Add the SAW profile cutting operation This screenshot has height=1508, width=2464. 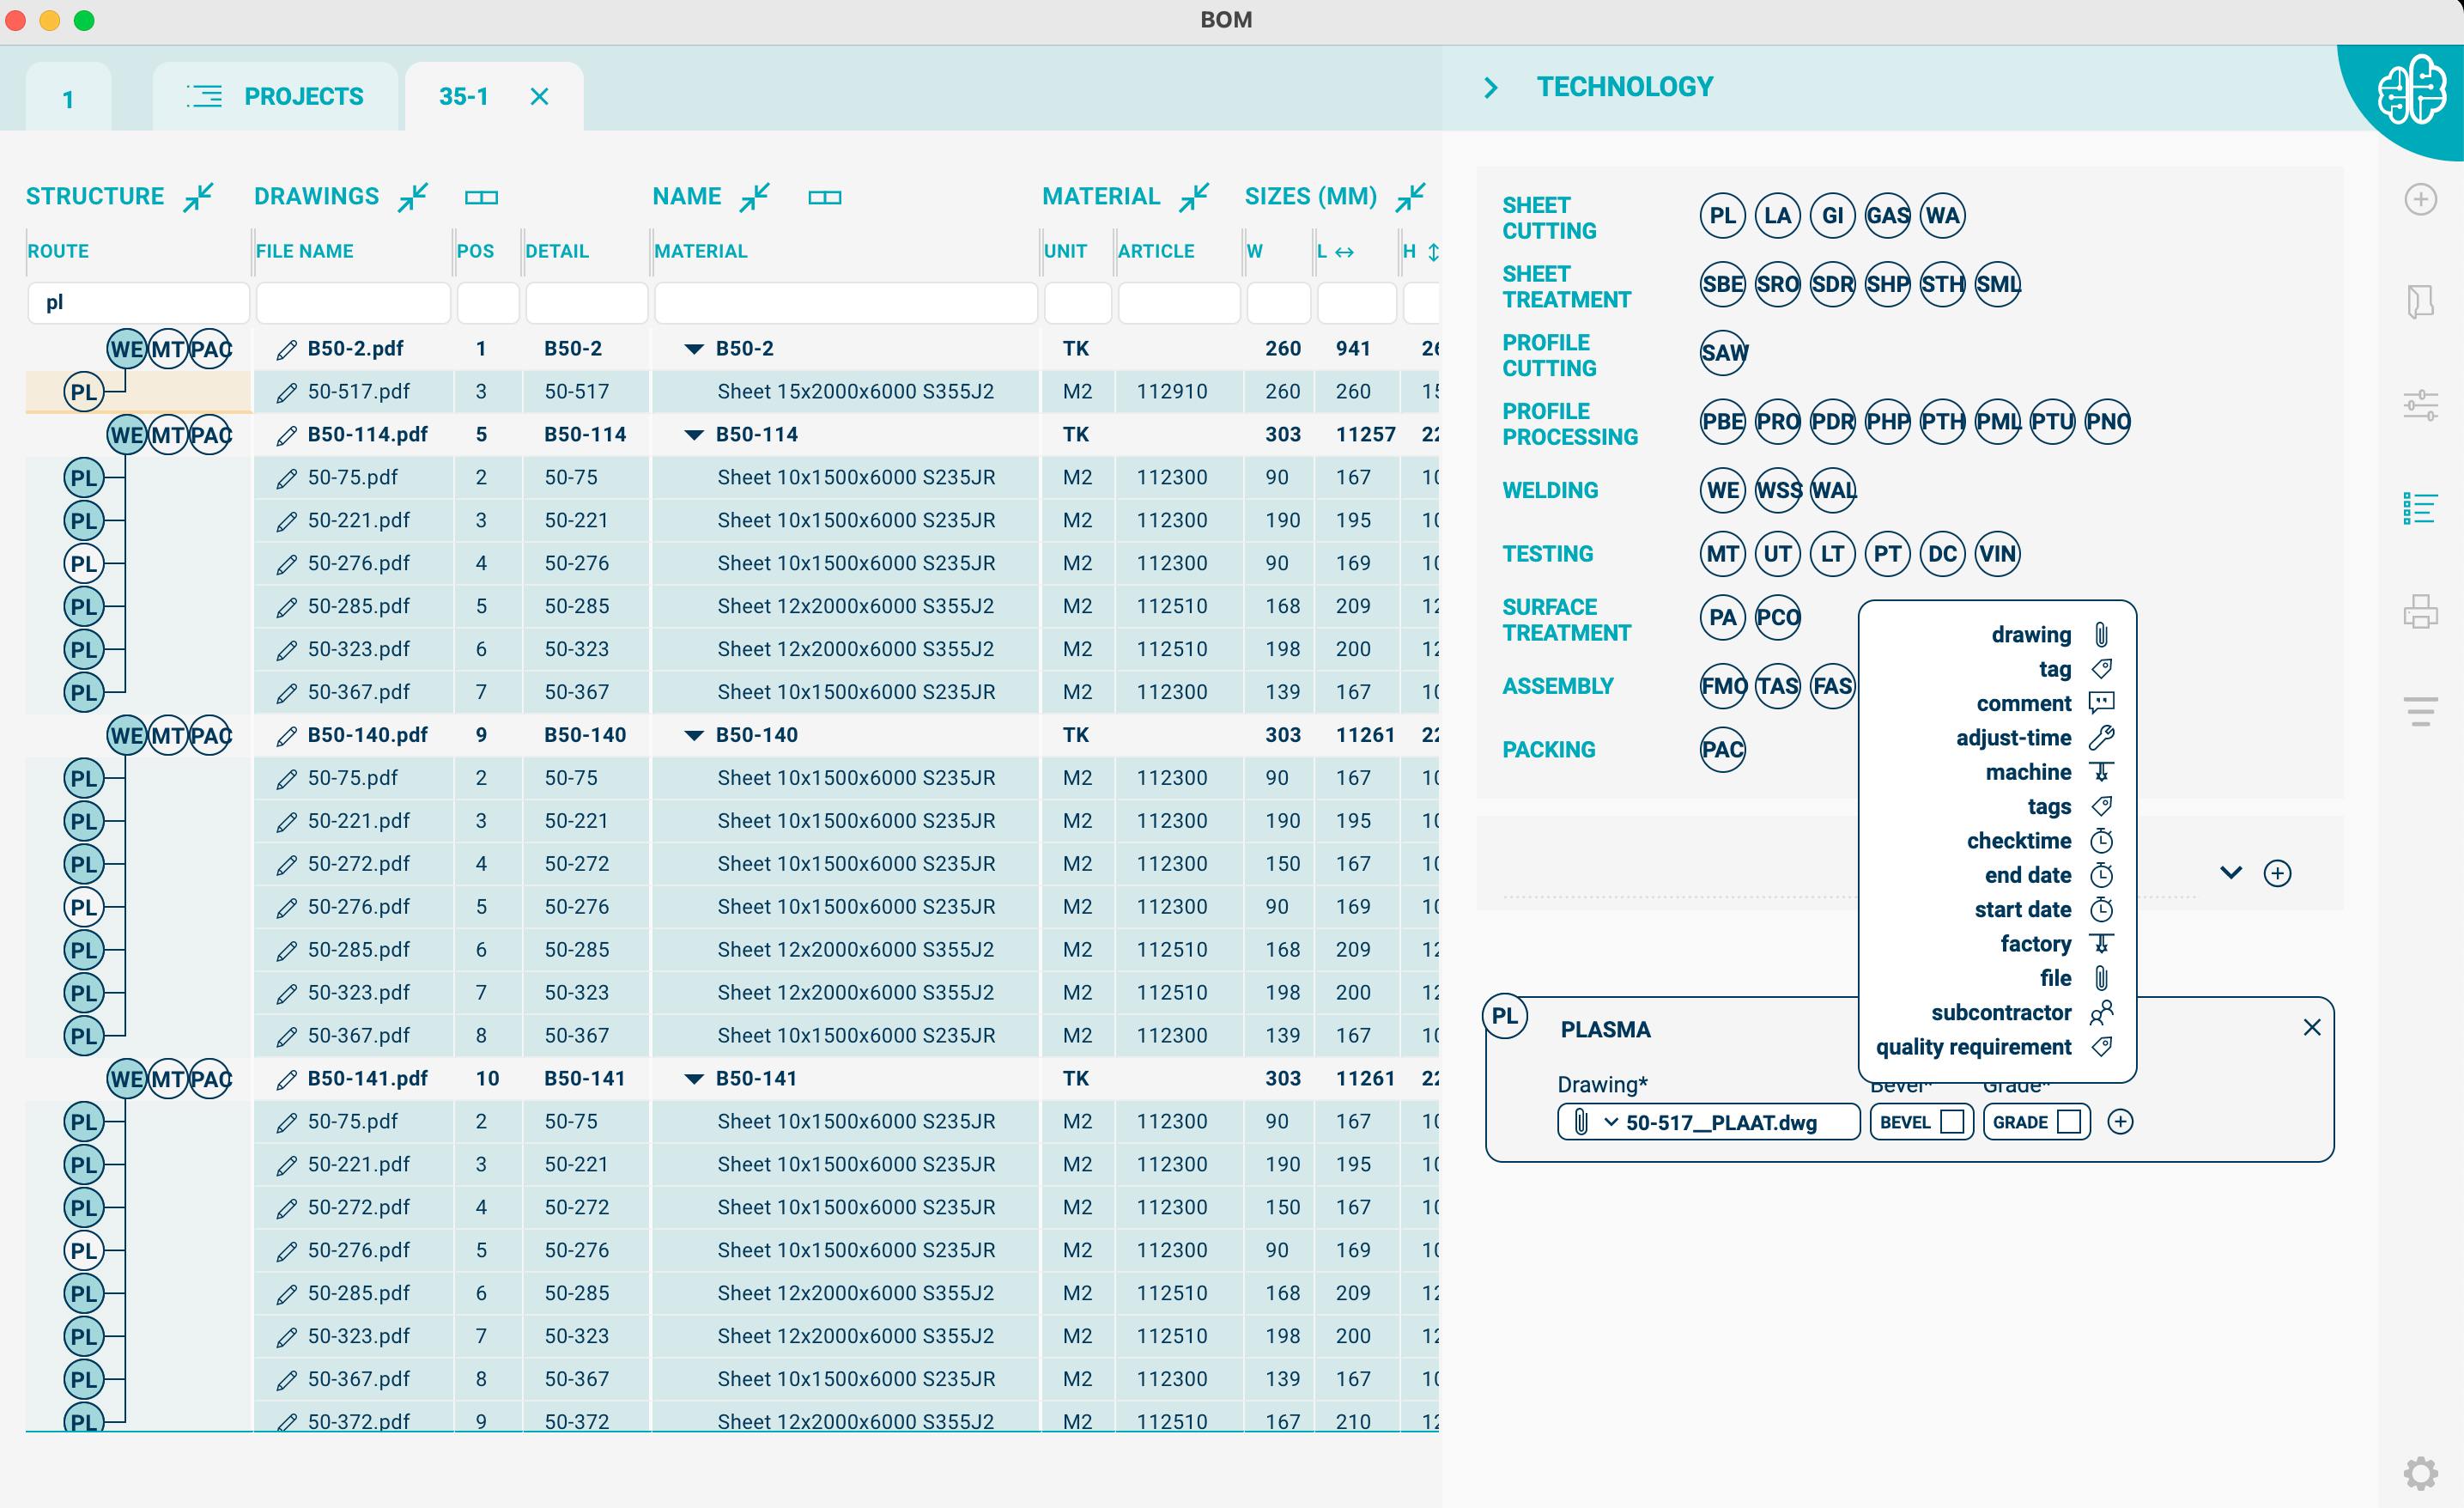[x=1723, y=353]
